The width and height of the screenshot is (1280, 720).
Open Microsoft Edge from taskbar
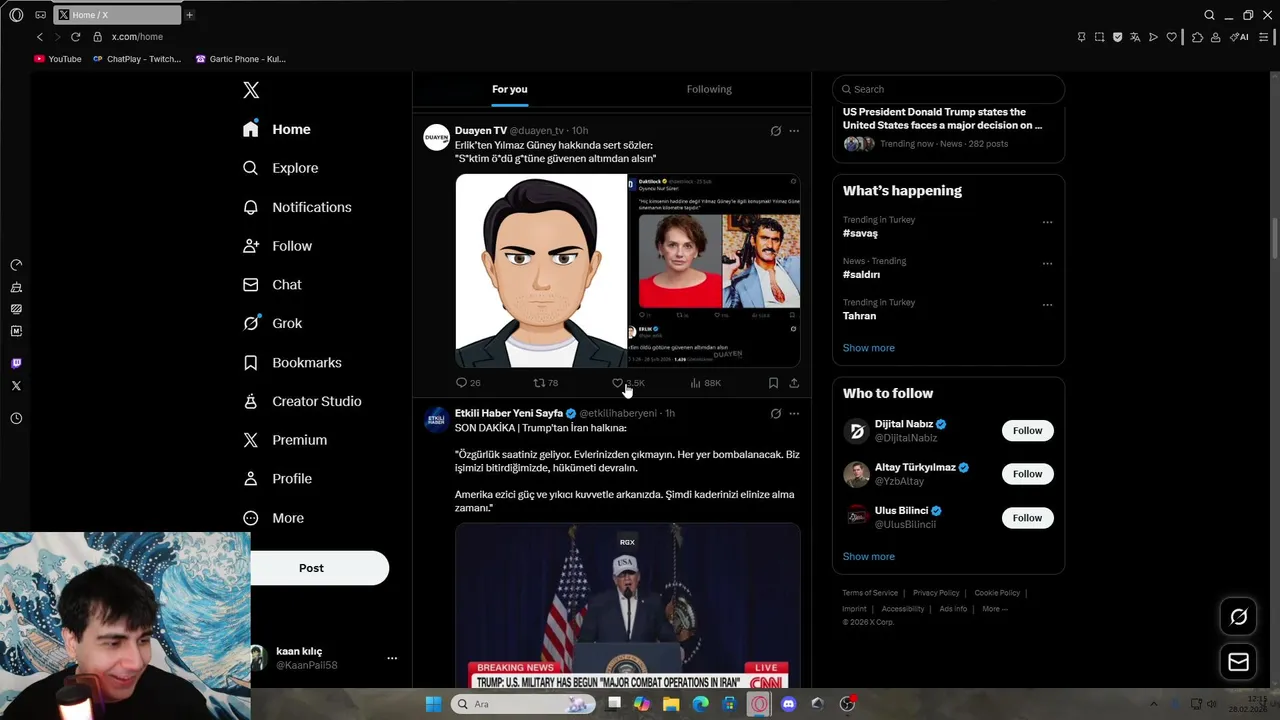[700, 704]
